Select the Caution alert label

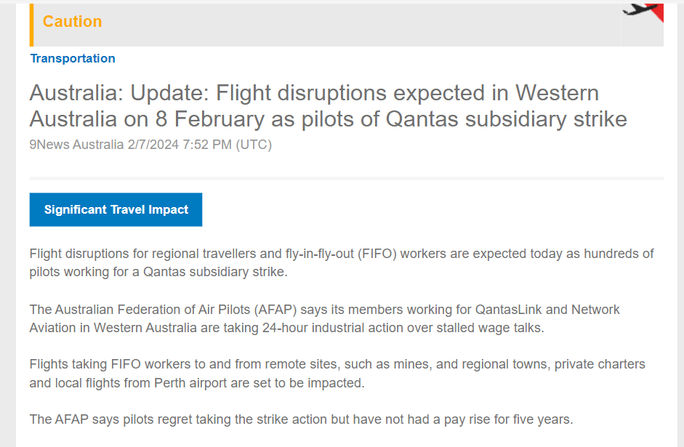tap(72, 22)
